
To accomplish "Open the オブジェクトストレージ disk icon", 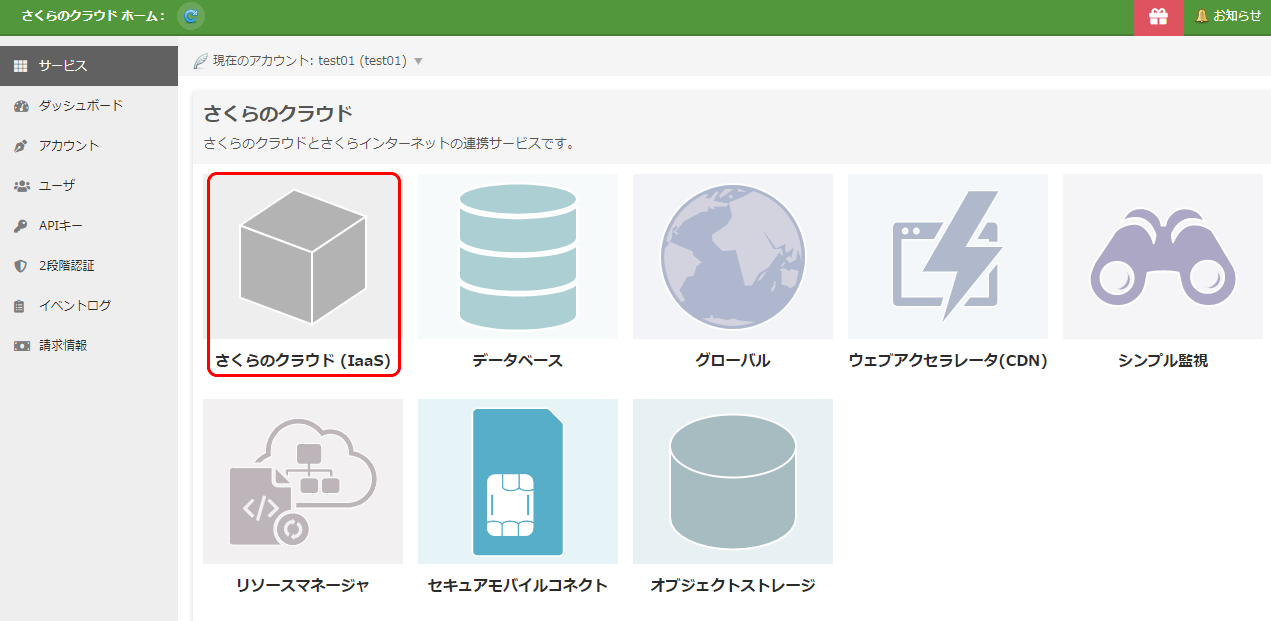I will point(733,481).
